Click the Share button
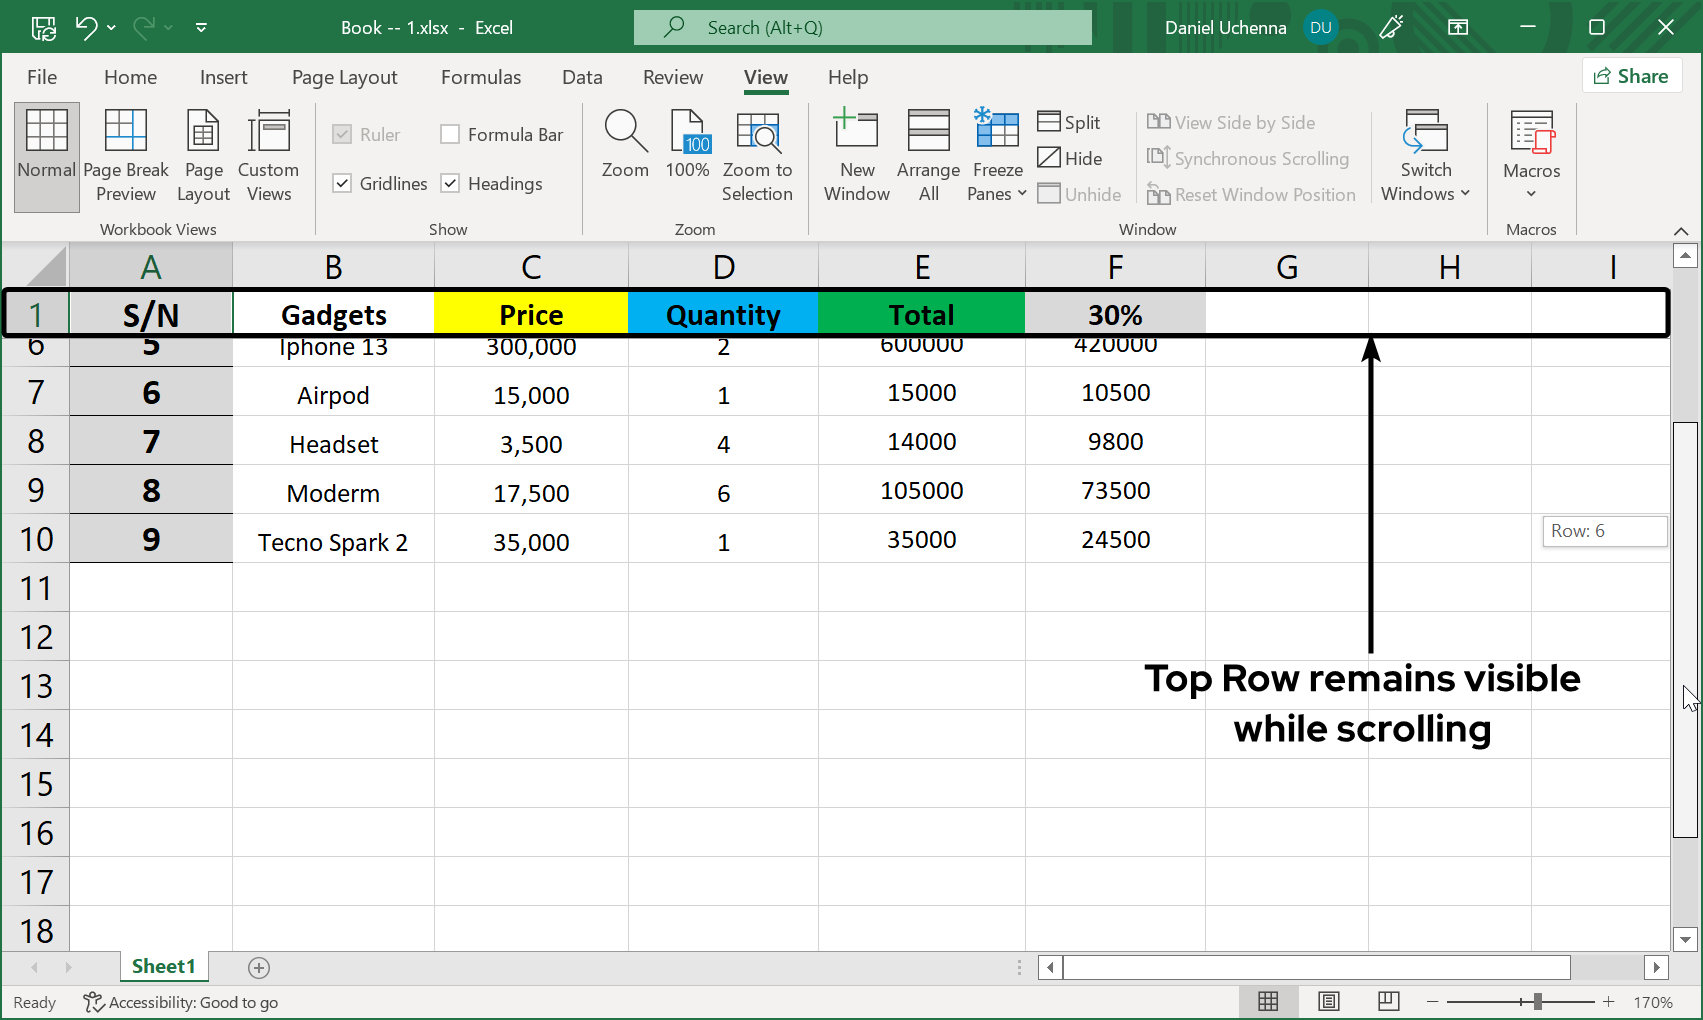This screenshot has width=1703, height=1020. pyautogui.click(x=1631, y=76)
